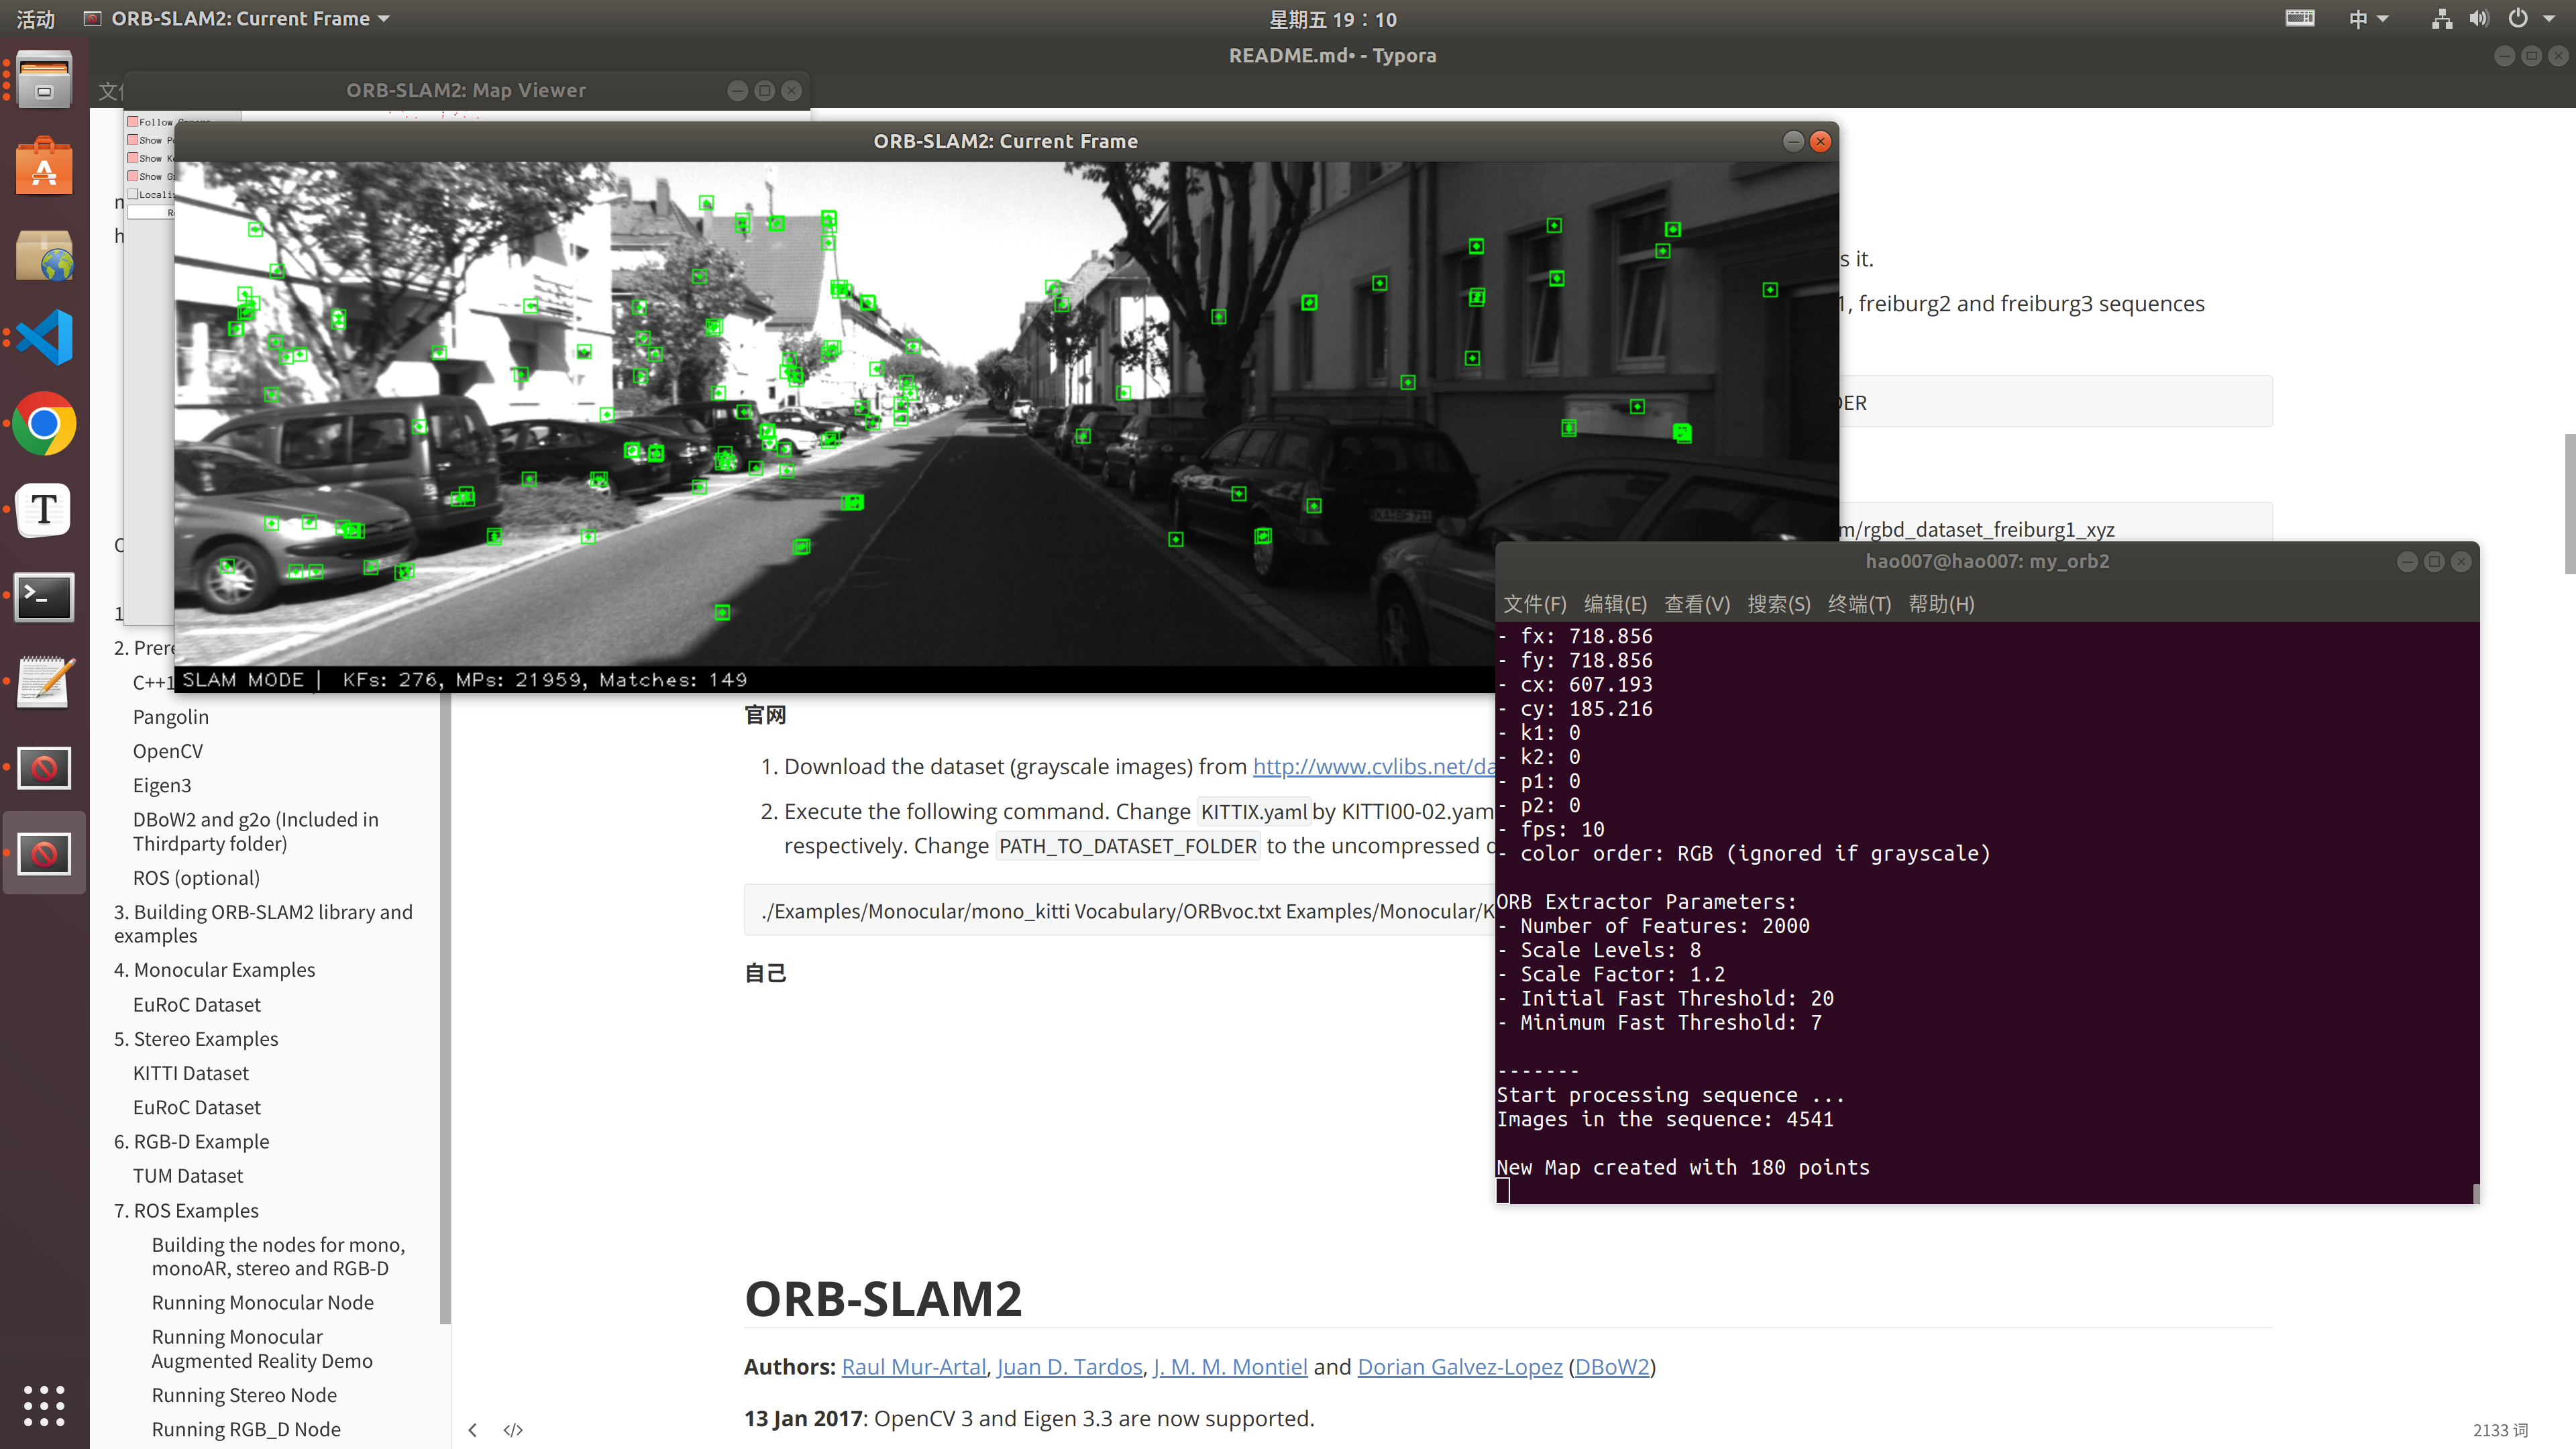The height and width of the screenshot is (1449, 2576).
Task: Jump to TUM Dataset in the outline
Action: click(188, 1175)
